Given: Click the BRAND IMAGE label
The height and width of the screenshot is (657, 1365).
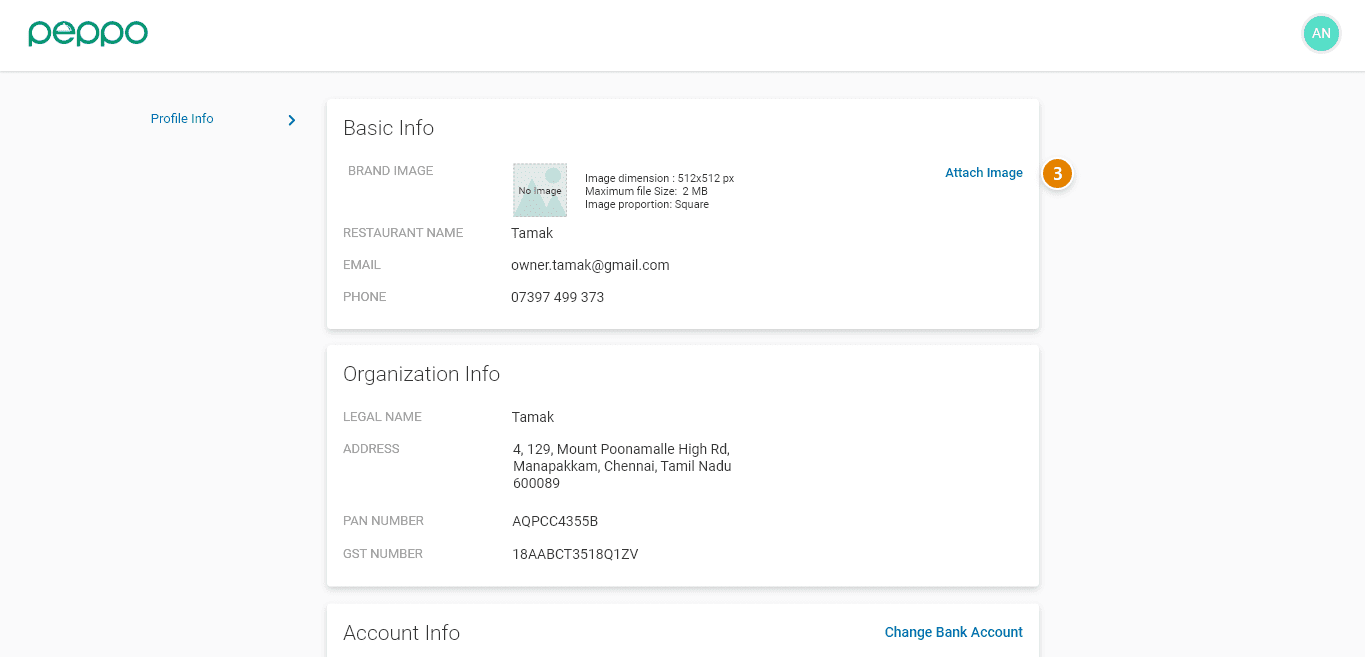Looking at the screenshot, I should (390, 171).
